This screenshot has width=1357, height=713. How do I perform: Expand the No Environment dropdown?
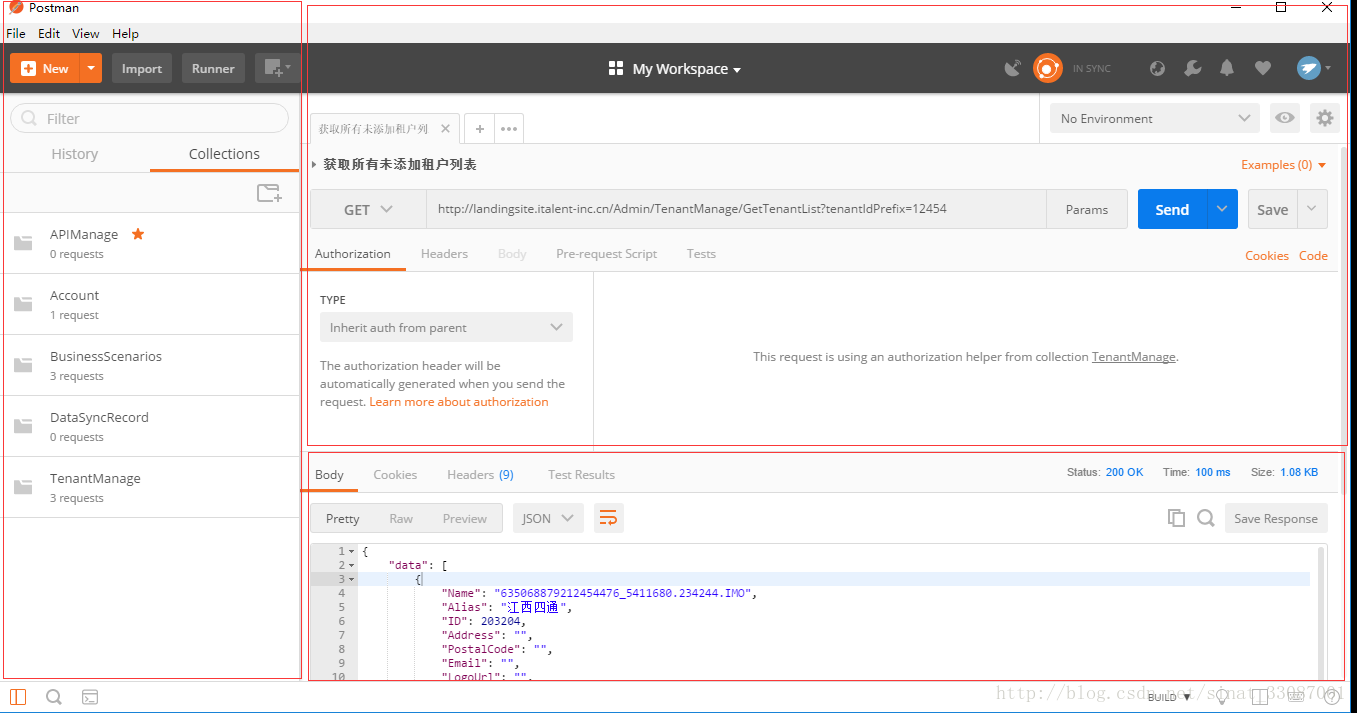(x=1154, y=118)
